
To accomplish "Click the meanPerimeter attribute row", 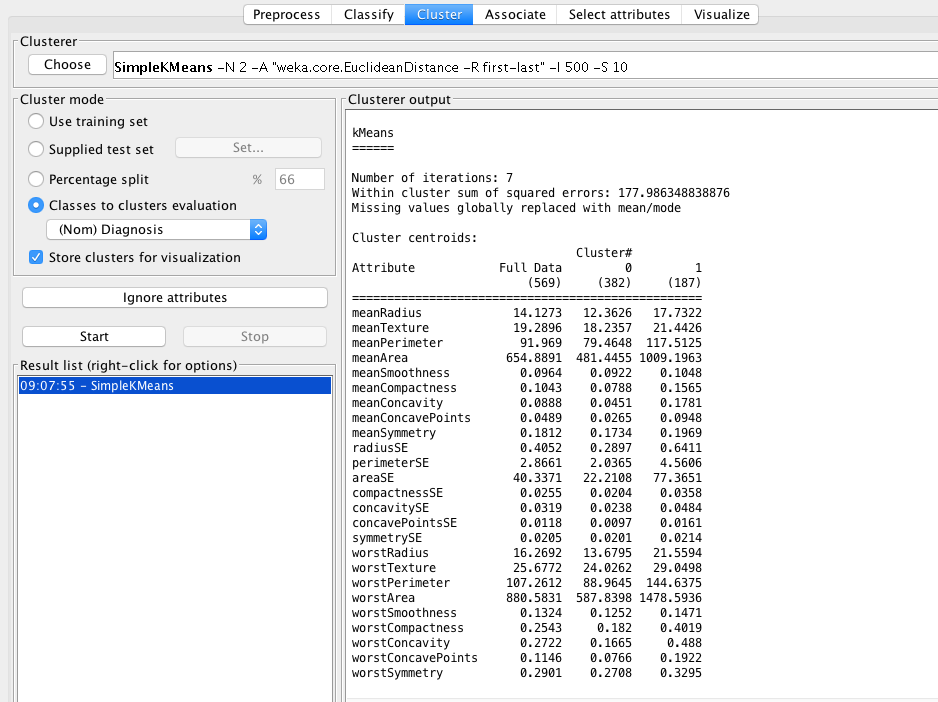I will [x=526, y=342].
